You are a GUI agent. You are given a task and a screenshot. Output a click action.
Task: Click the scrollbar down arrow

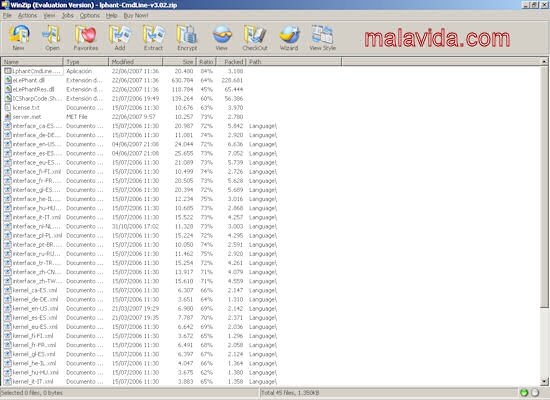coord(544,381)
